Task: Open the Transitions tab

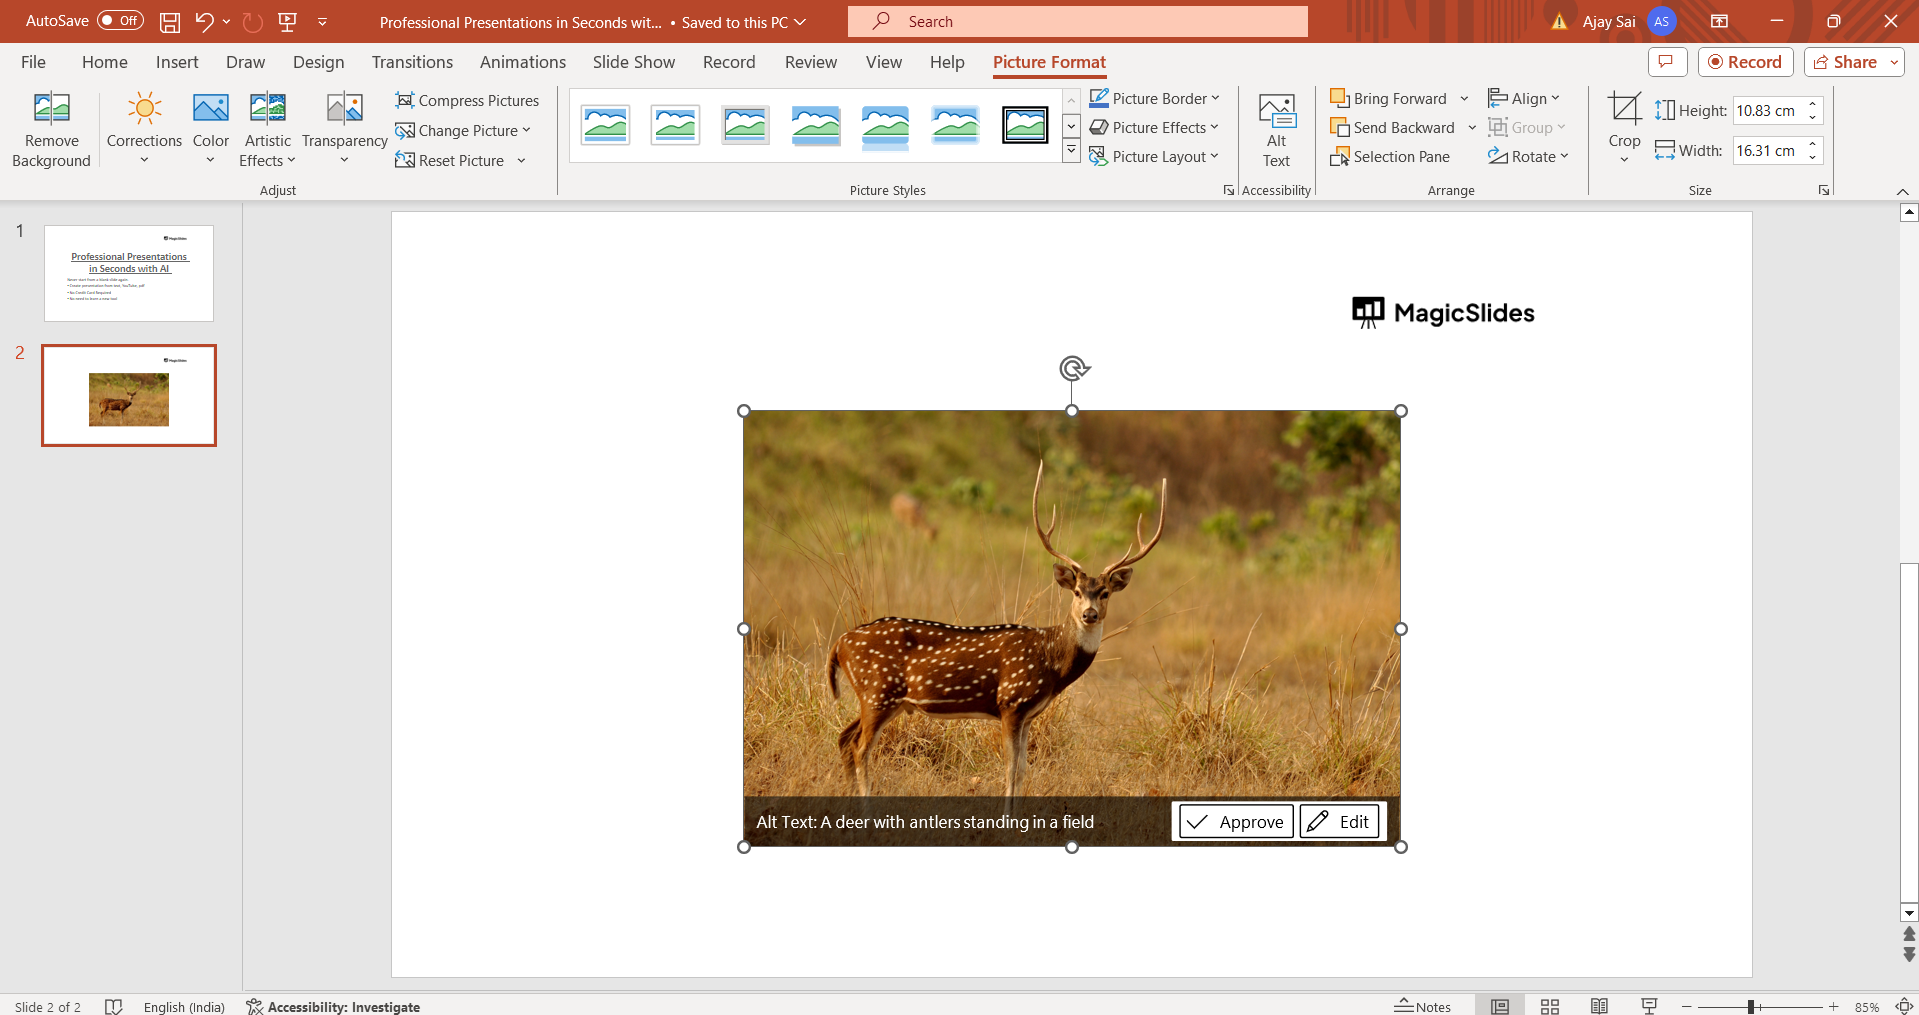Action: click(412, 62)
